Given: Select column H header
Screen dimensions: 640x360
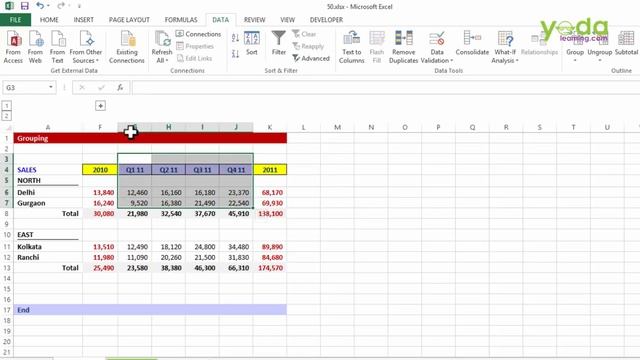Looking at the screenshot, I should tap(168, 127).
